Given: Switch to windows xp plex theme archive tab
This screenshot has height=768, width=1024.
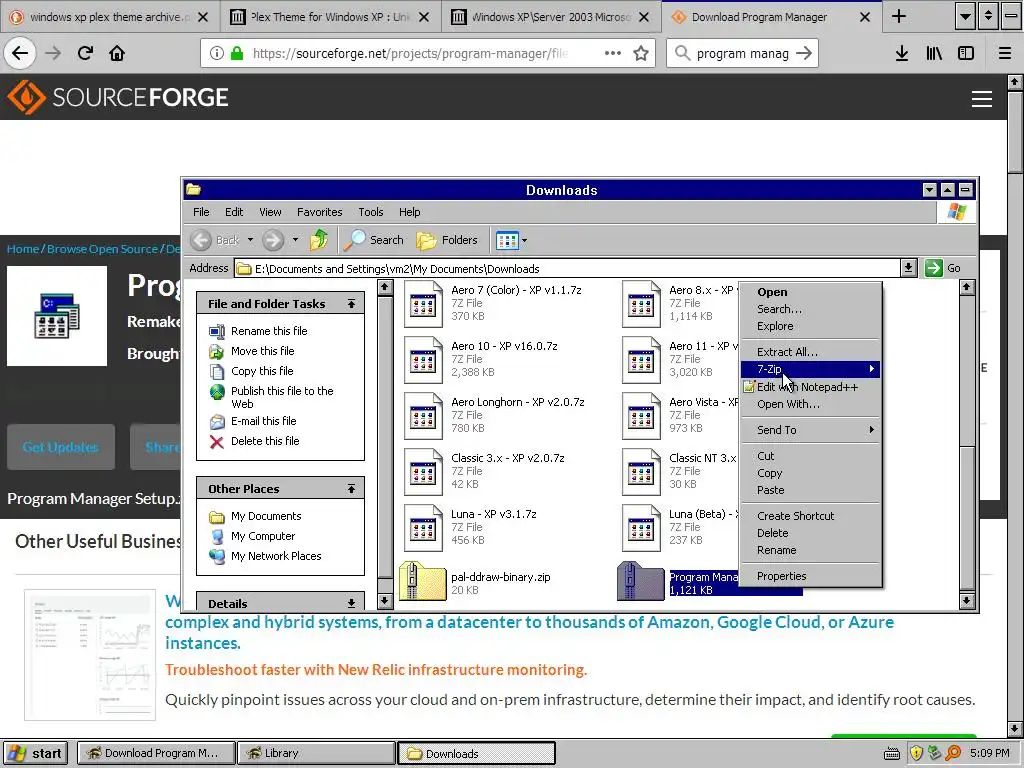Looking at the screenshot, I should [109, 17].
